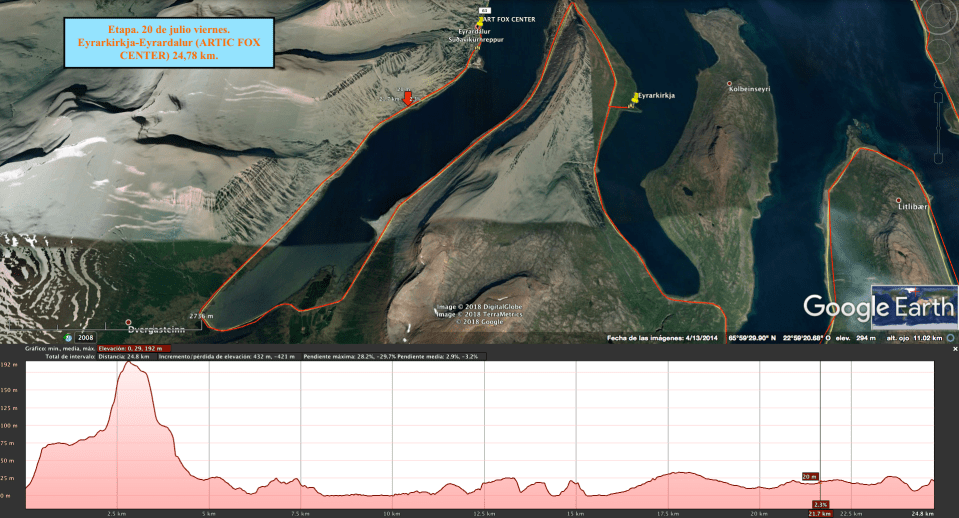This screenshot has width=959, height=518.
Task: Click the 21.7 km profile position marker
Action: click(x=820, y=513)
